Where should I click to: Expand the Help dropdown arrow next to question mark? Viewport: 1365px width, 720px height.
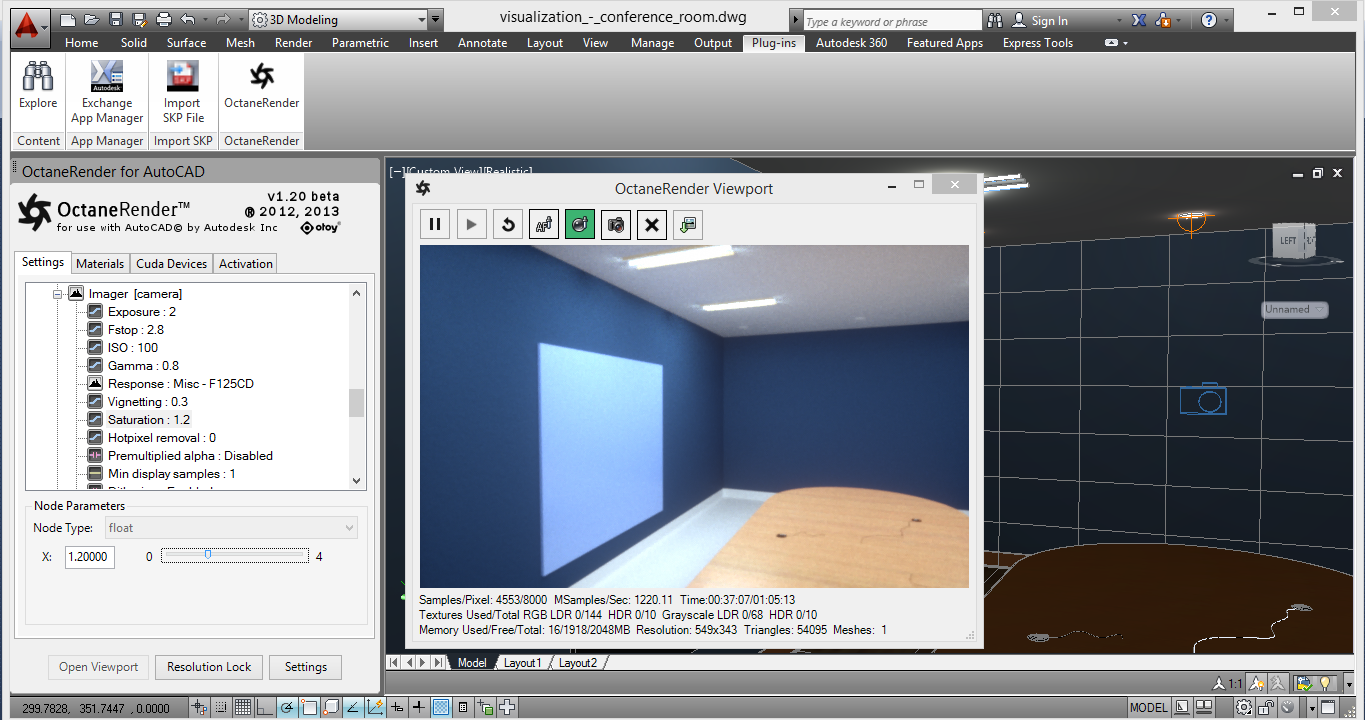point(1228,20)
